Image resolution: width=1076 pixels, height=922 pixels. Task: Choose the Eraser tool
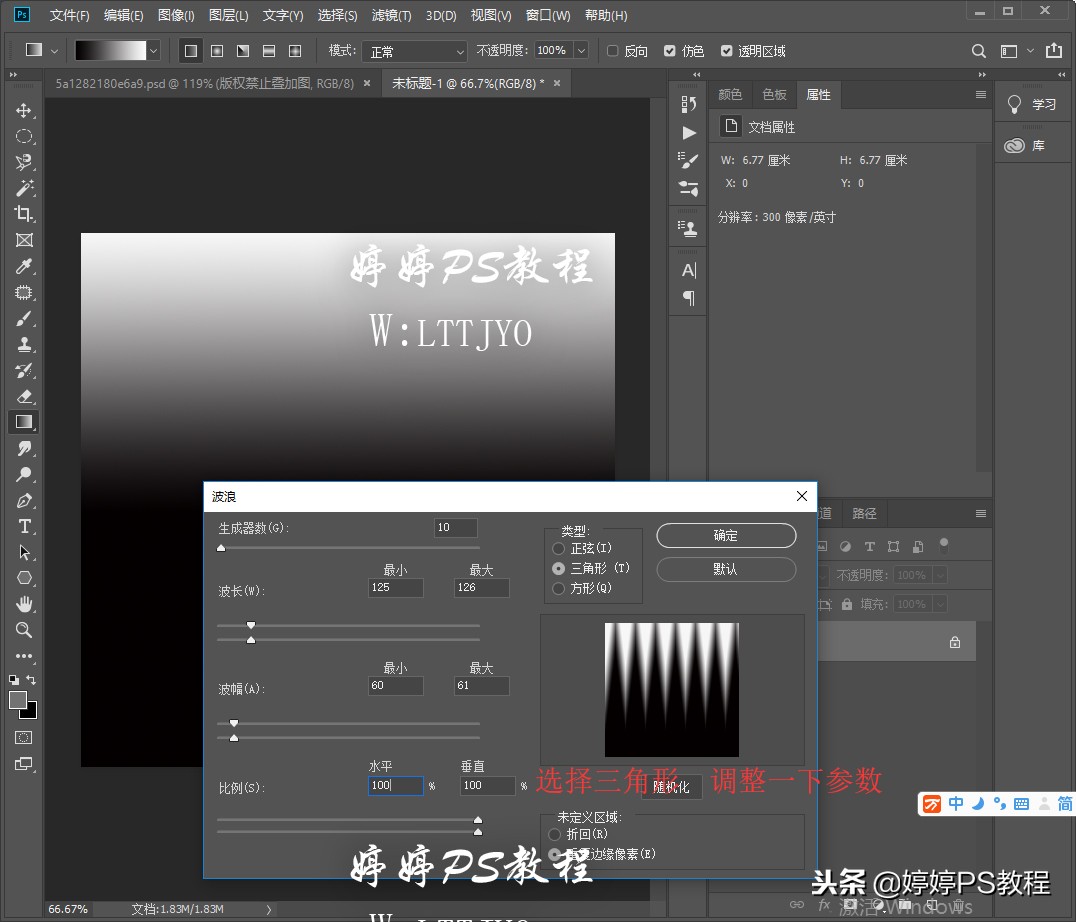coord(24,396)
